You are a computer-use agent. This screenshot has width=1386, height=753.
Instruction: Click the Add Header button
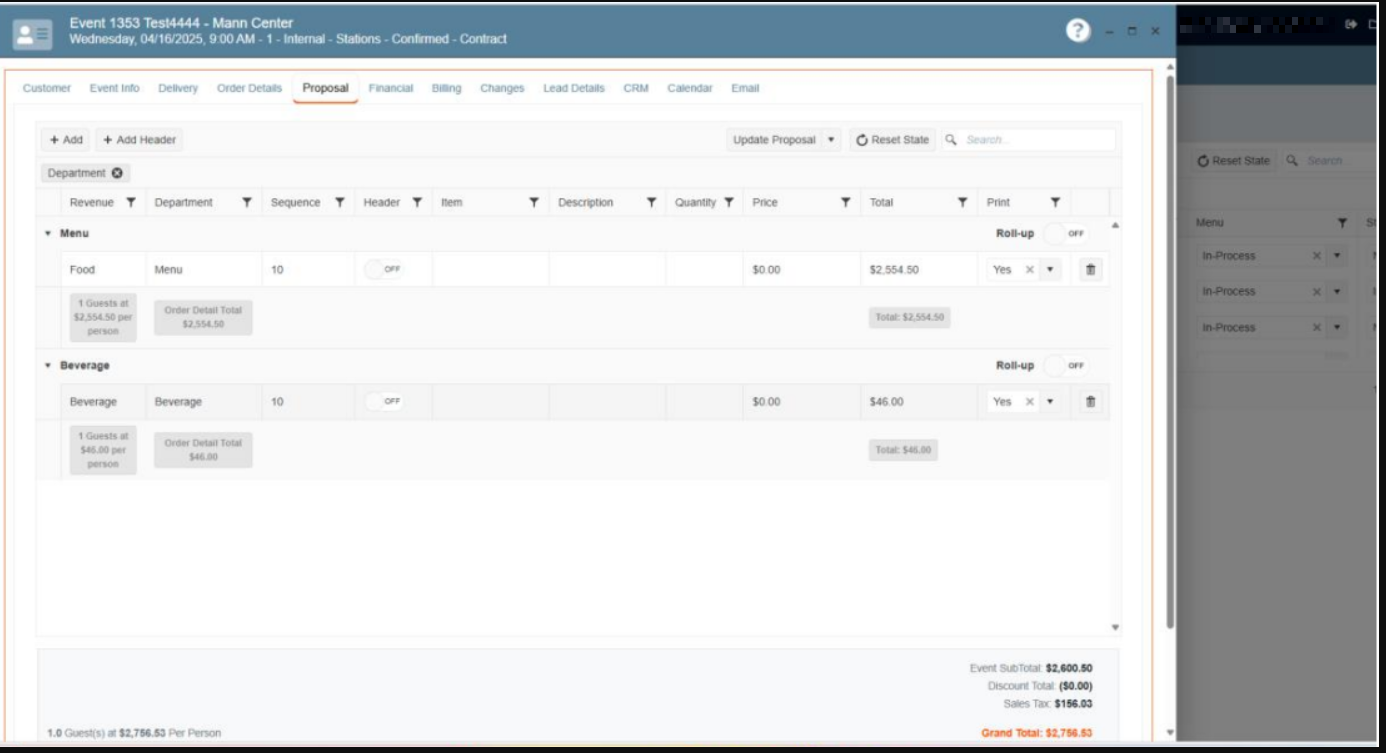[x=139, y=140]
